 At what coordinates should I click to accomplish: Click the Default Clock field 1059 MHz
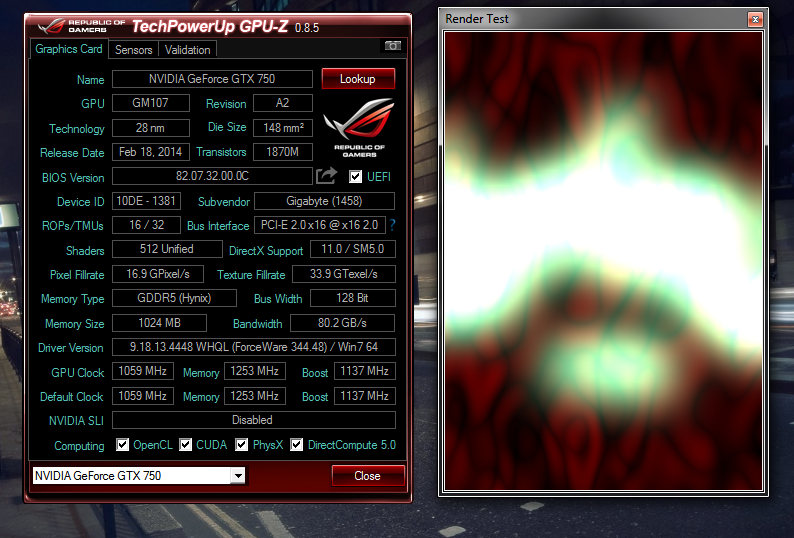pyautogui.click(x=143, y=396)
